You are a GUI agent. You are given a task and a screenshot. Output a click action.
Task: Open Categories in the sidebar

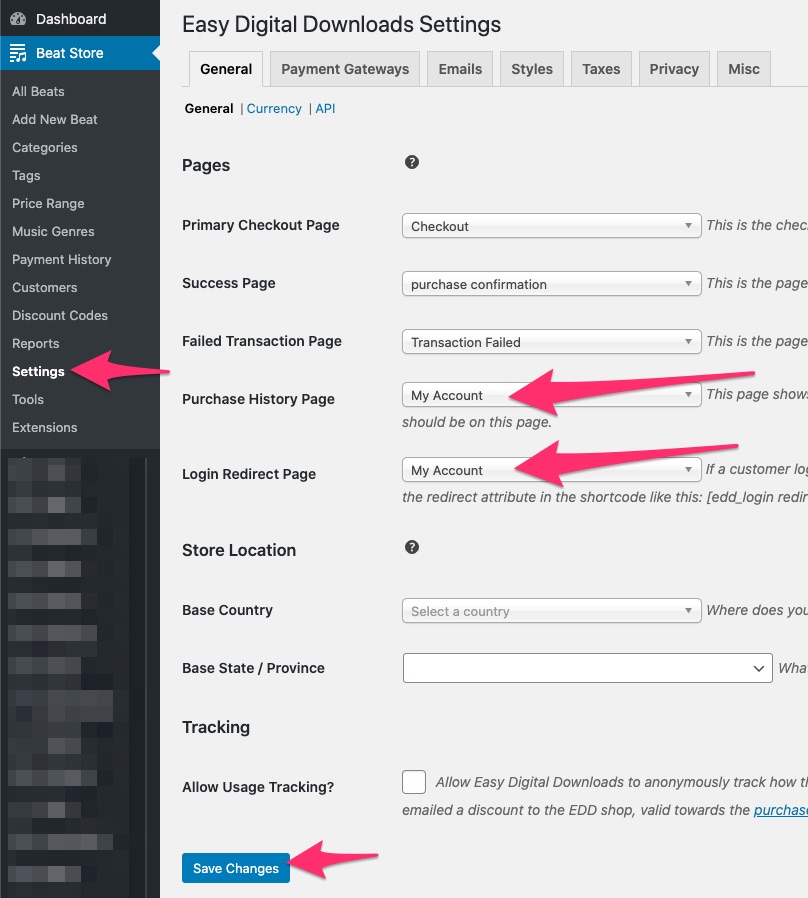click(45, 148)
